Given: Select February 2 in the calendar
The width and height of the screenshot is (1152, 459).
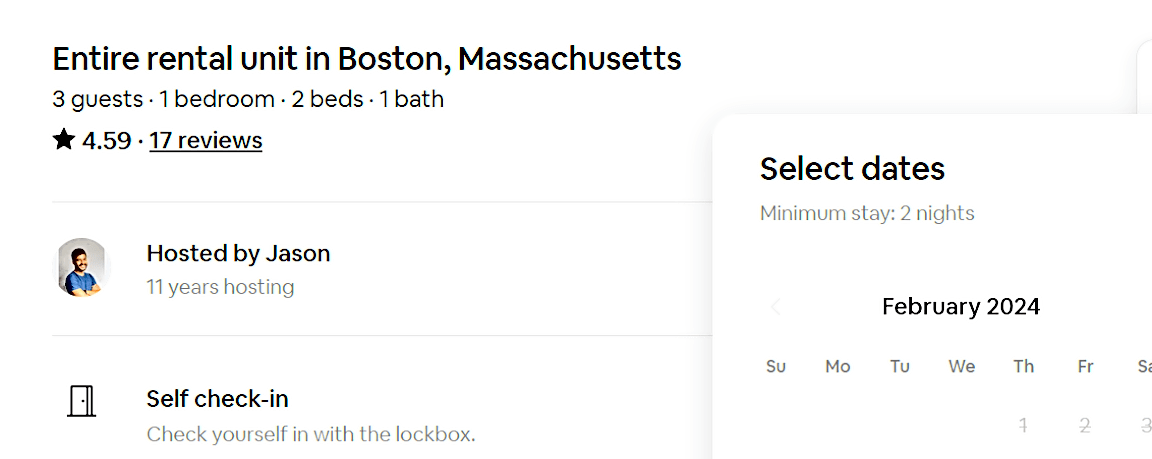Looking at the screenshot, I should (1085, 424).
